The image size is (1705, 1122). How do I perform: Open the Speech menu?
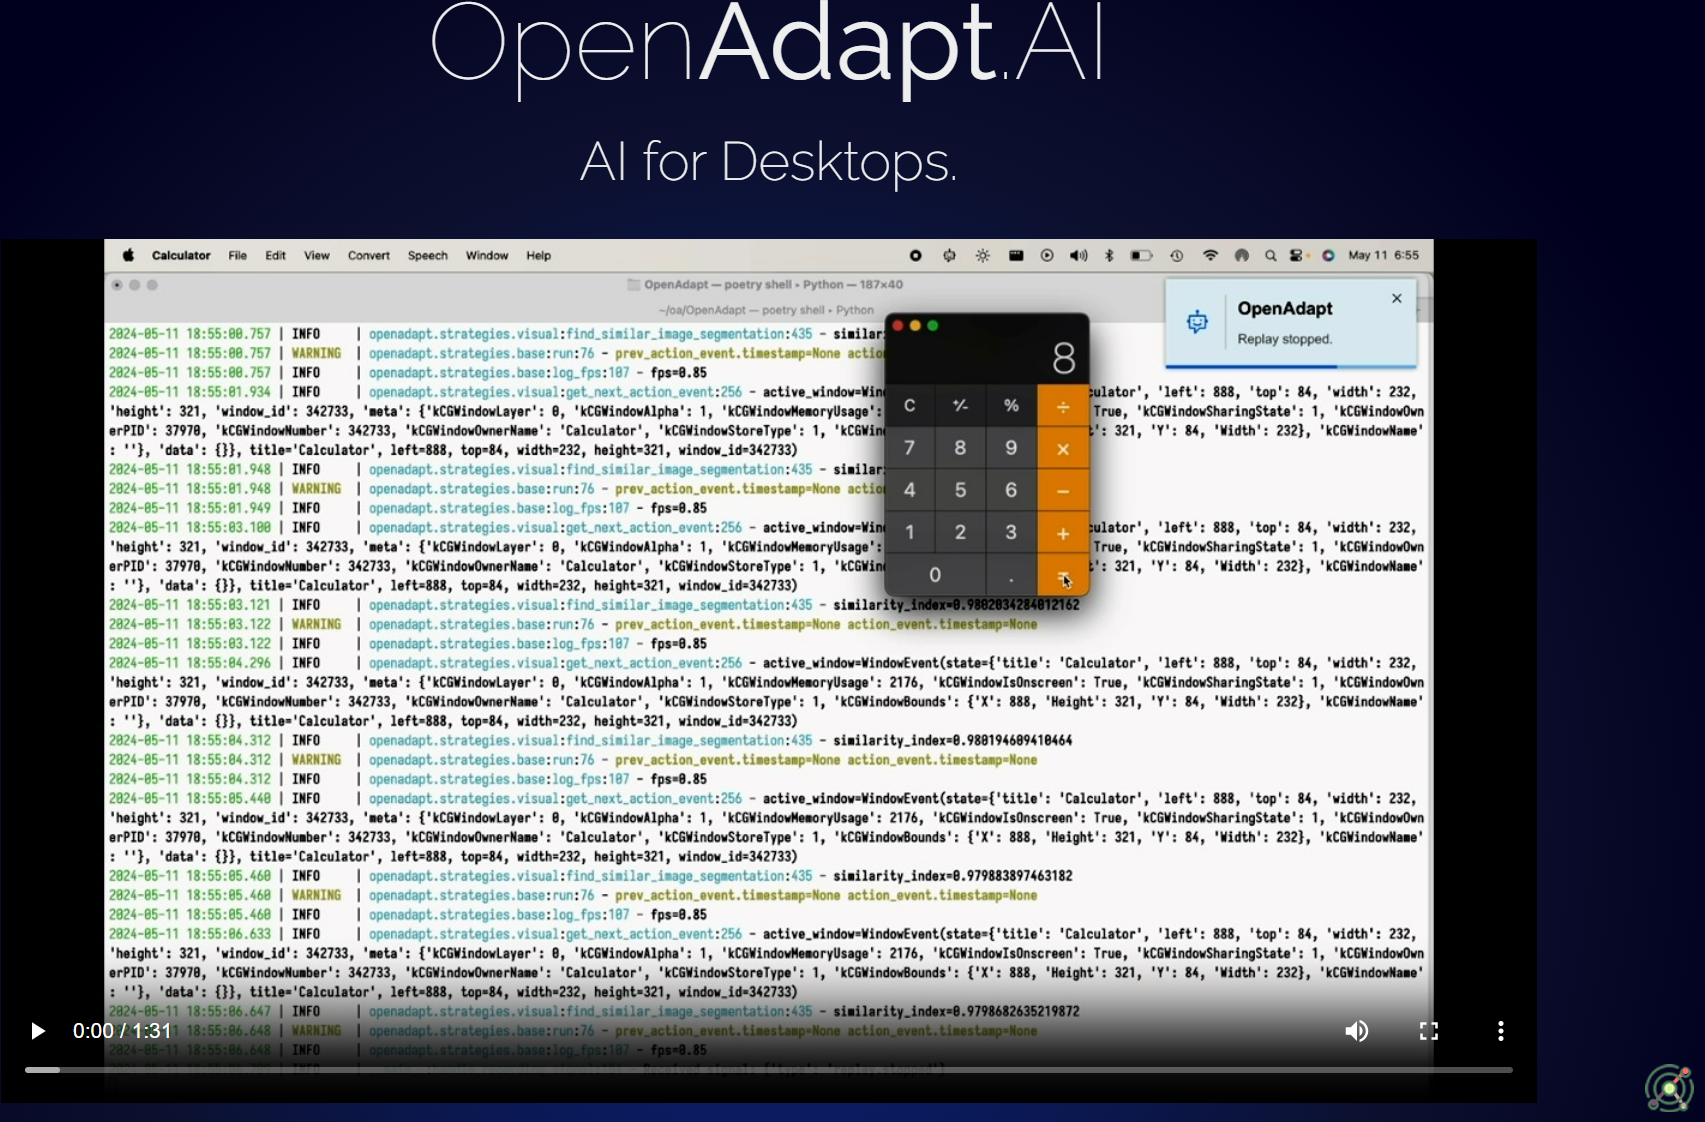[428, 256]
